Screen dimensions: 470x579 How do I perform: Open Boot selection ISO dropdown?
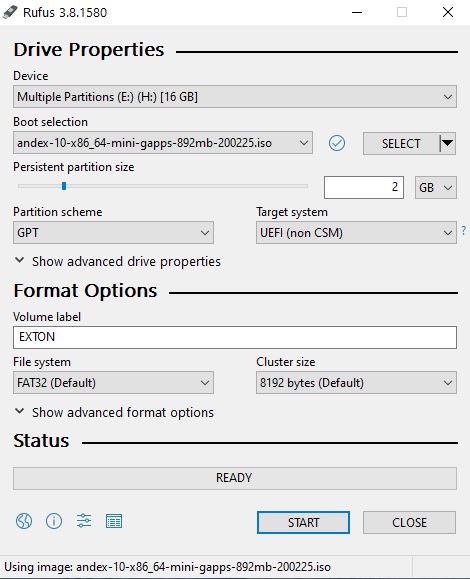[x=163, y=143]
